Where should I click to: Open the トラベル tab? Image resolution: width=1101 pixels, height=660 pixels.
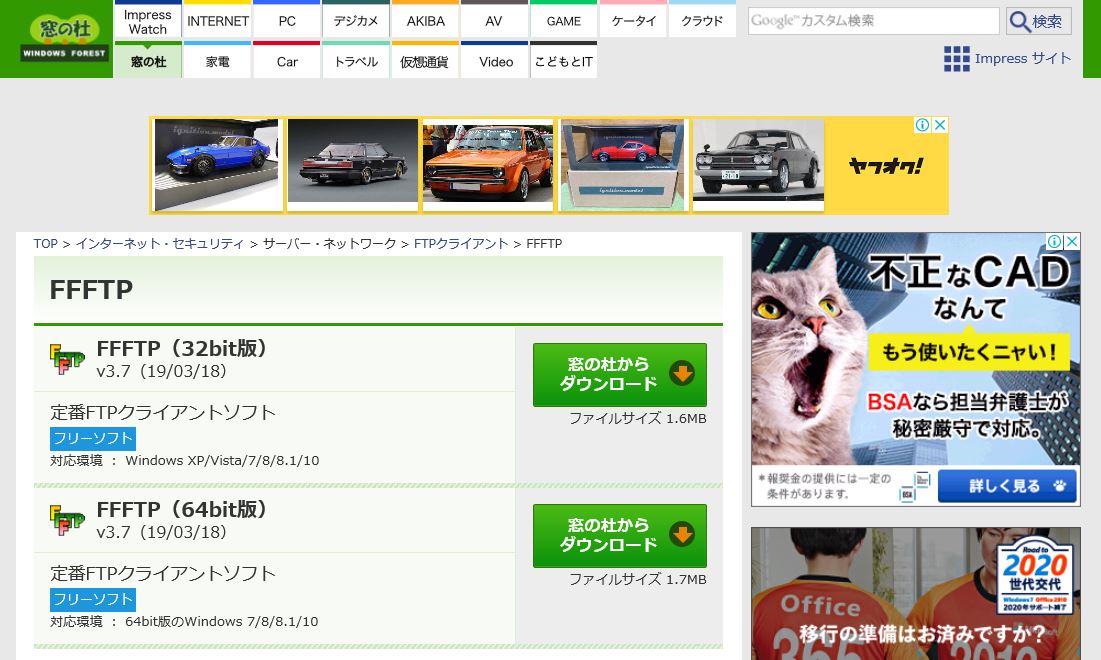[356, 61]
